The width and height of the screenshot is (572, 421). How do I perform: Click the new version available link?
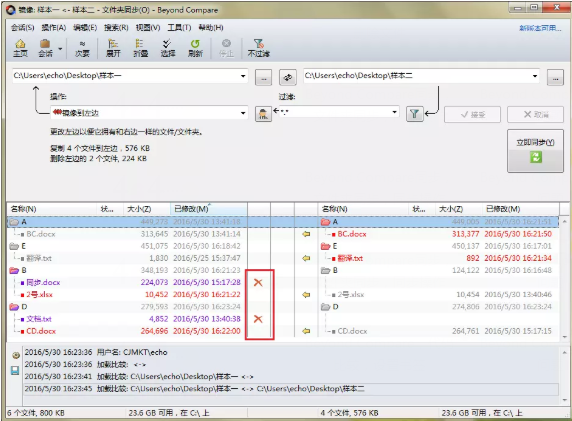[x=540, y=28]
